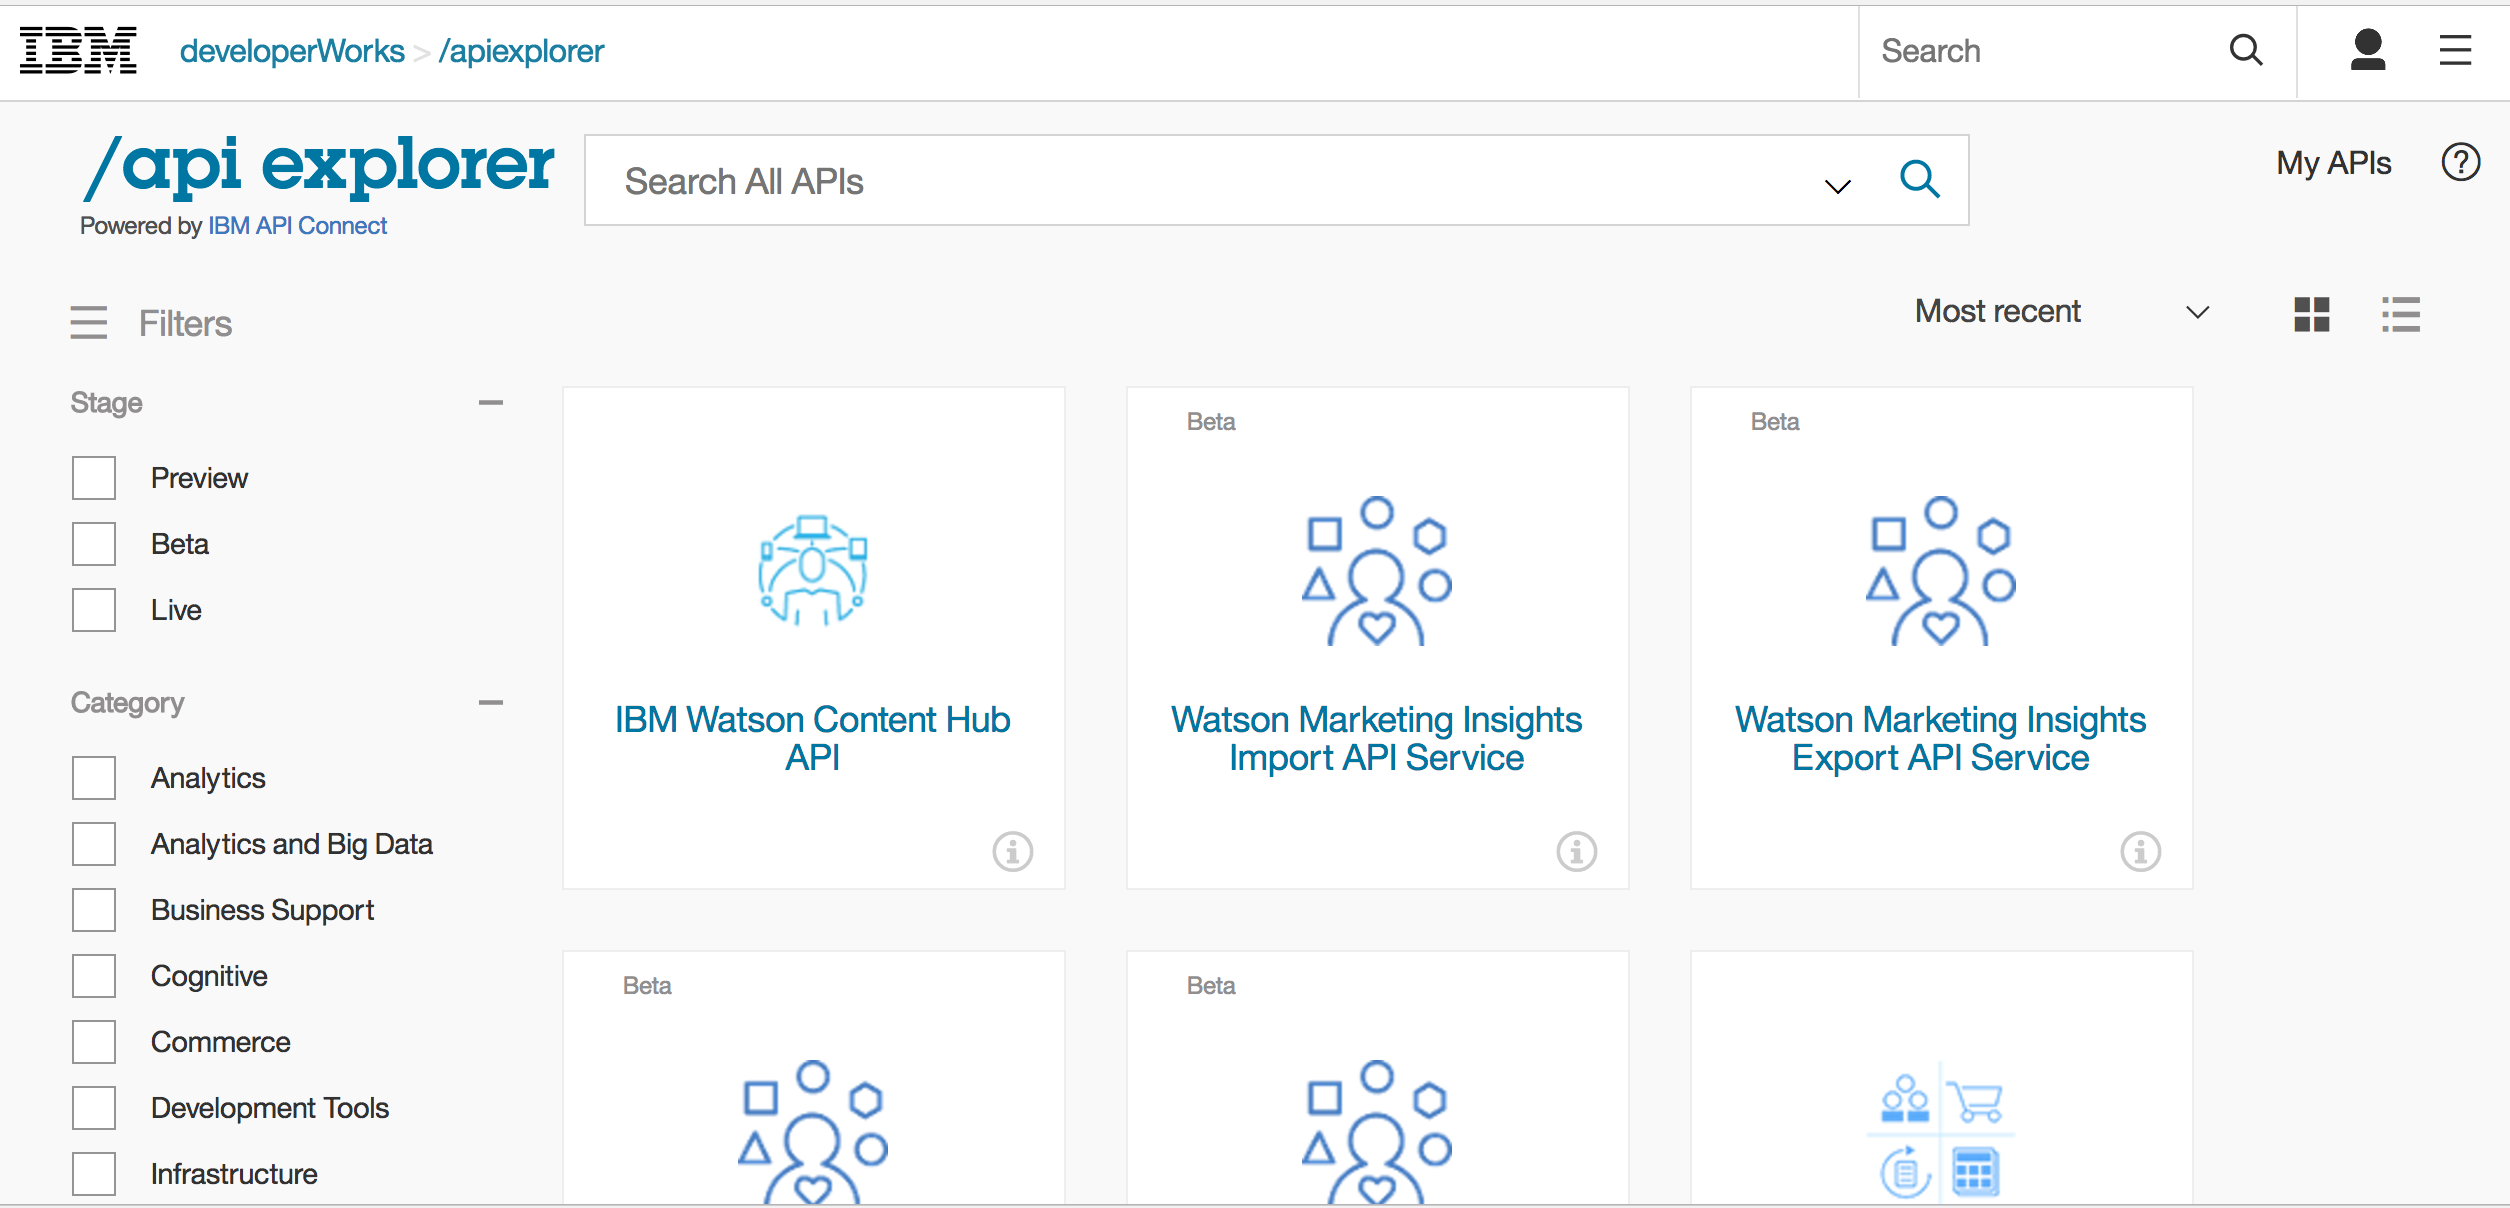Screen dimensions: 2510x1208
Task: Open the header hamburger menu
Action: (2455, 50)
